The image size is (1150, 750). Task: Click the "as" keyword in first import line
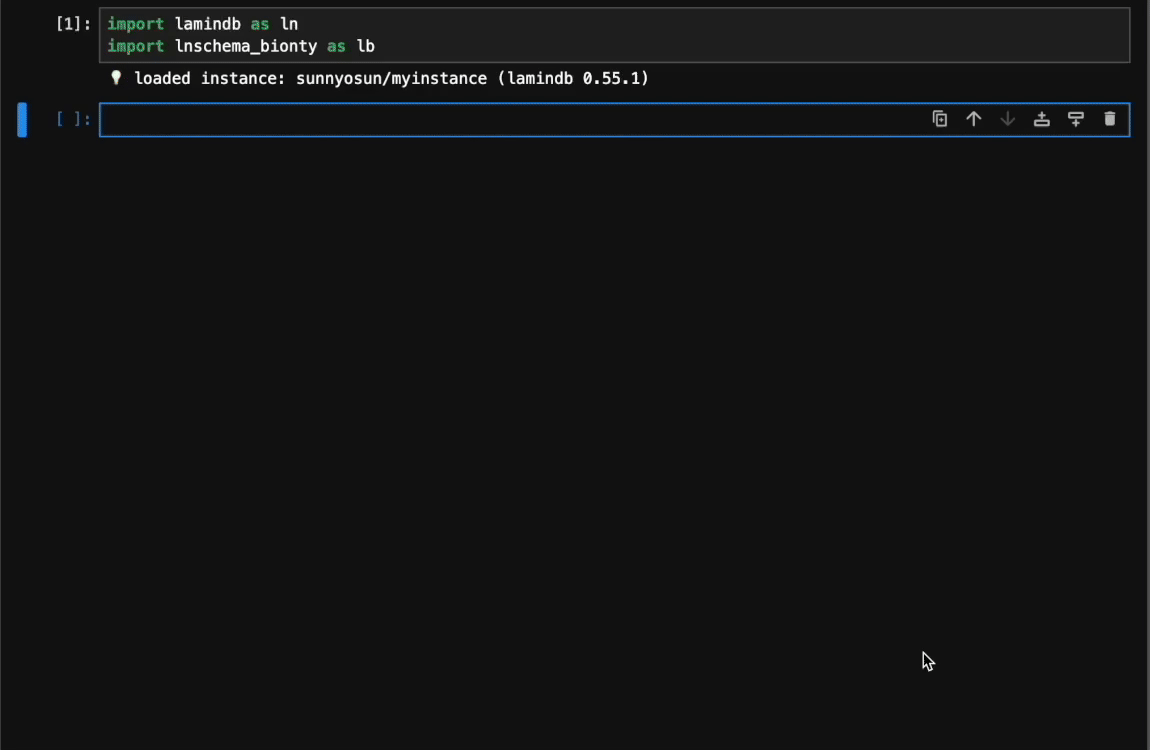[260, 23]
